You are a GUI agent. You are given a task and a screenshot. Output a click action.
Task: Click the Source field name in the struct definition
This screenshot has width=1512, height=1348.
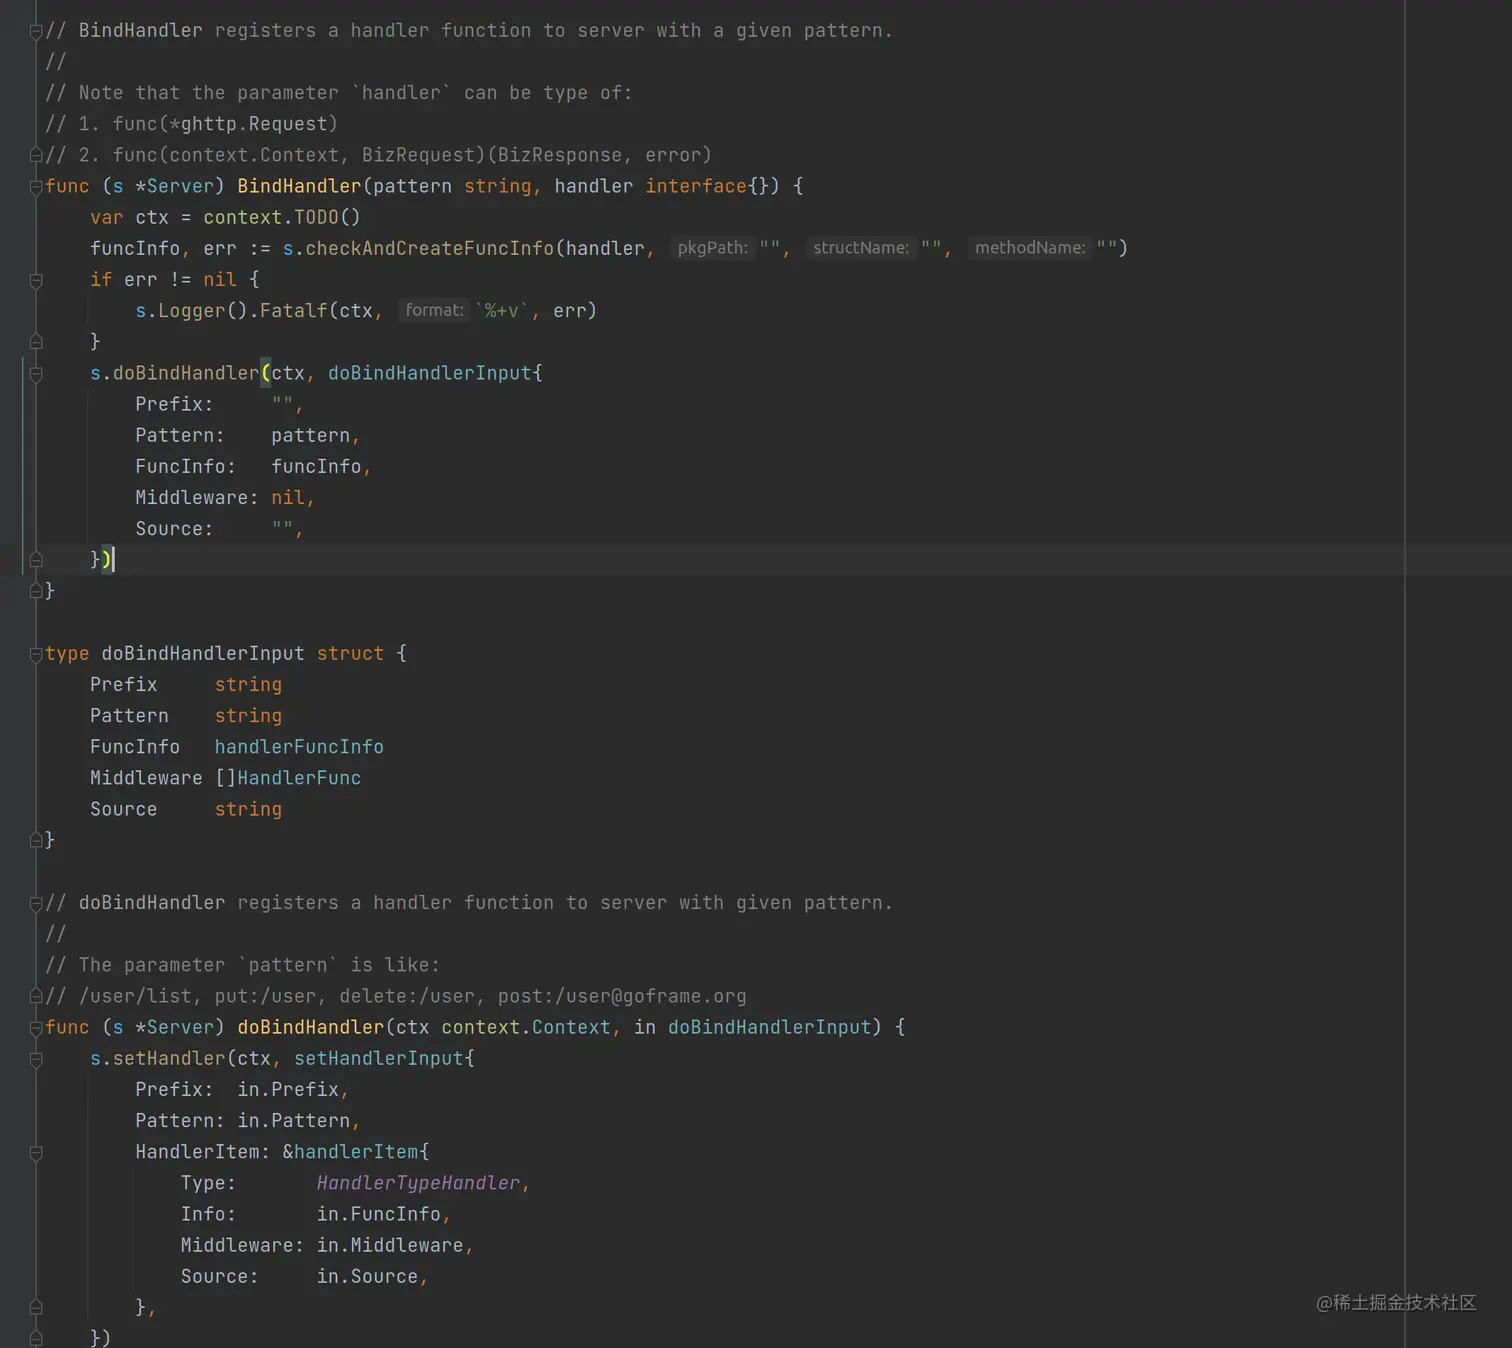(x=124, y=809)
